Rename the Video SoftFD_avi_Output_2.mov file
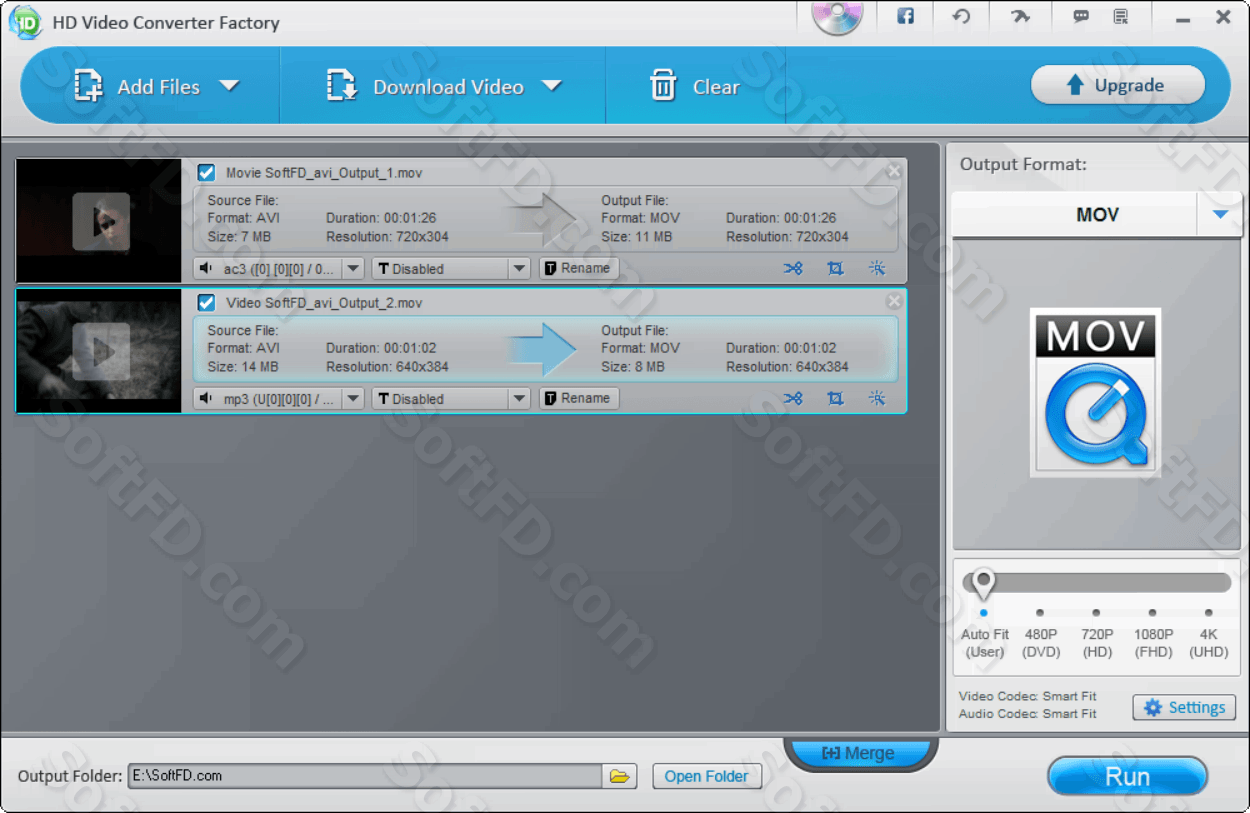The image size is (1250, 813). click(x=579, y=398)
